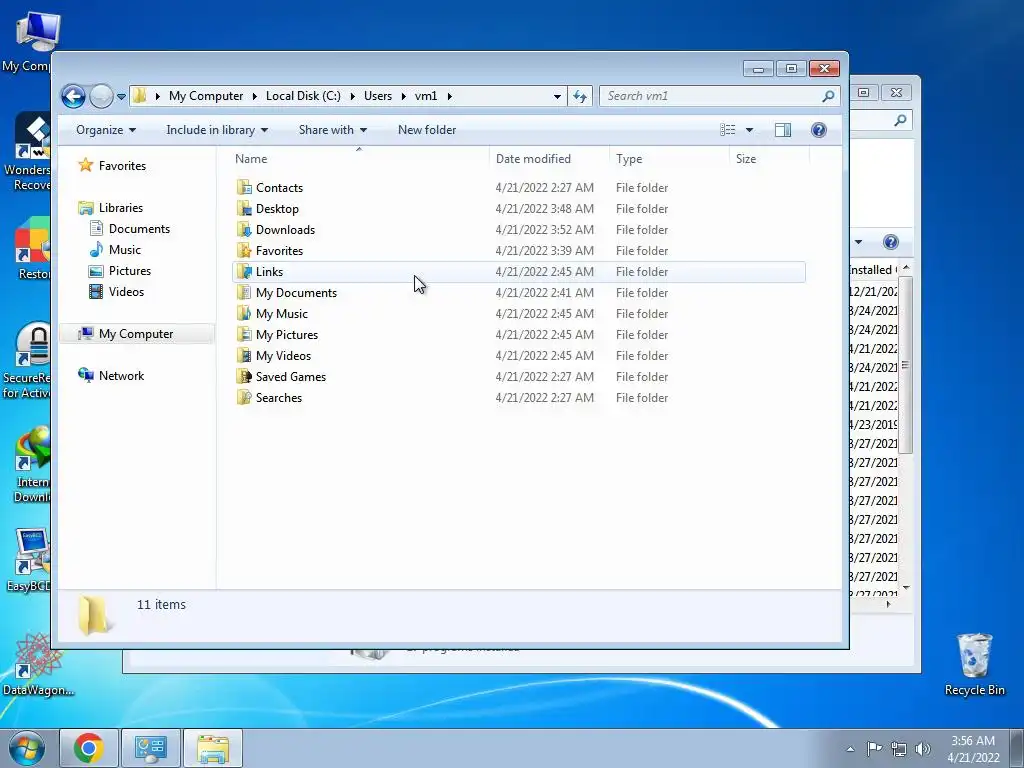Click the magnifier icon in Search vm1
This screenshot has height=768, width=1024.
tap(828, 97)
